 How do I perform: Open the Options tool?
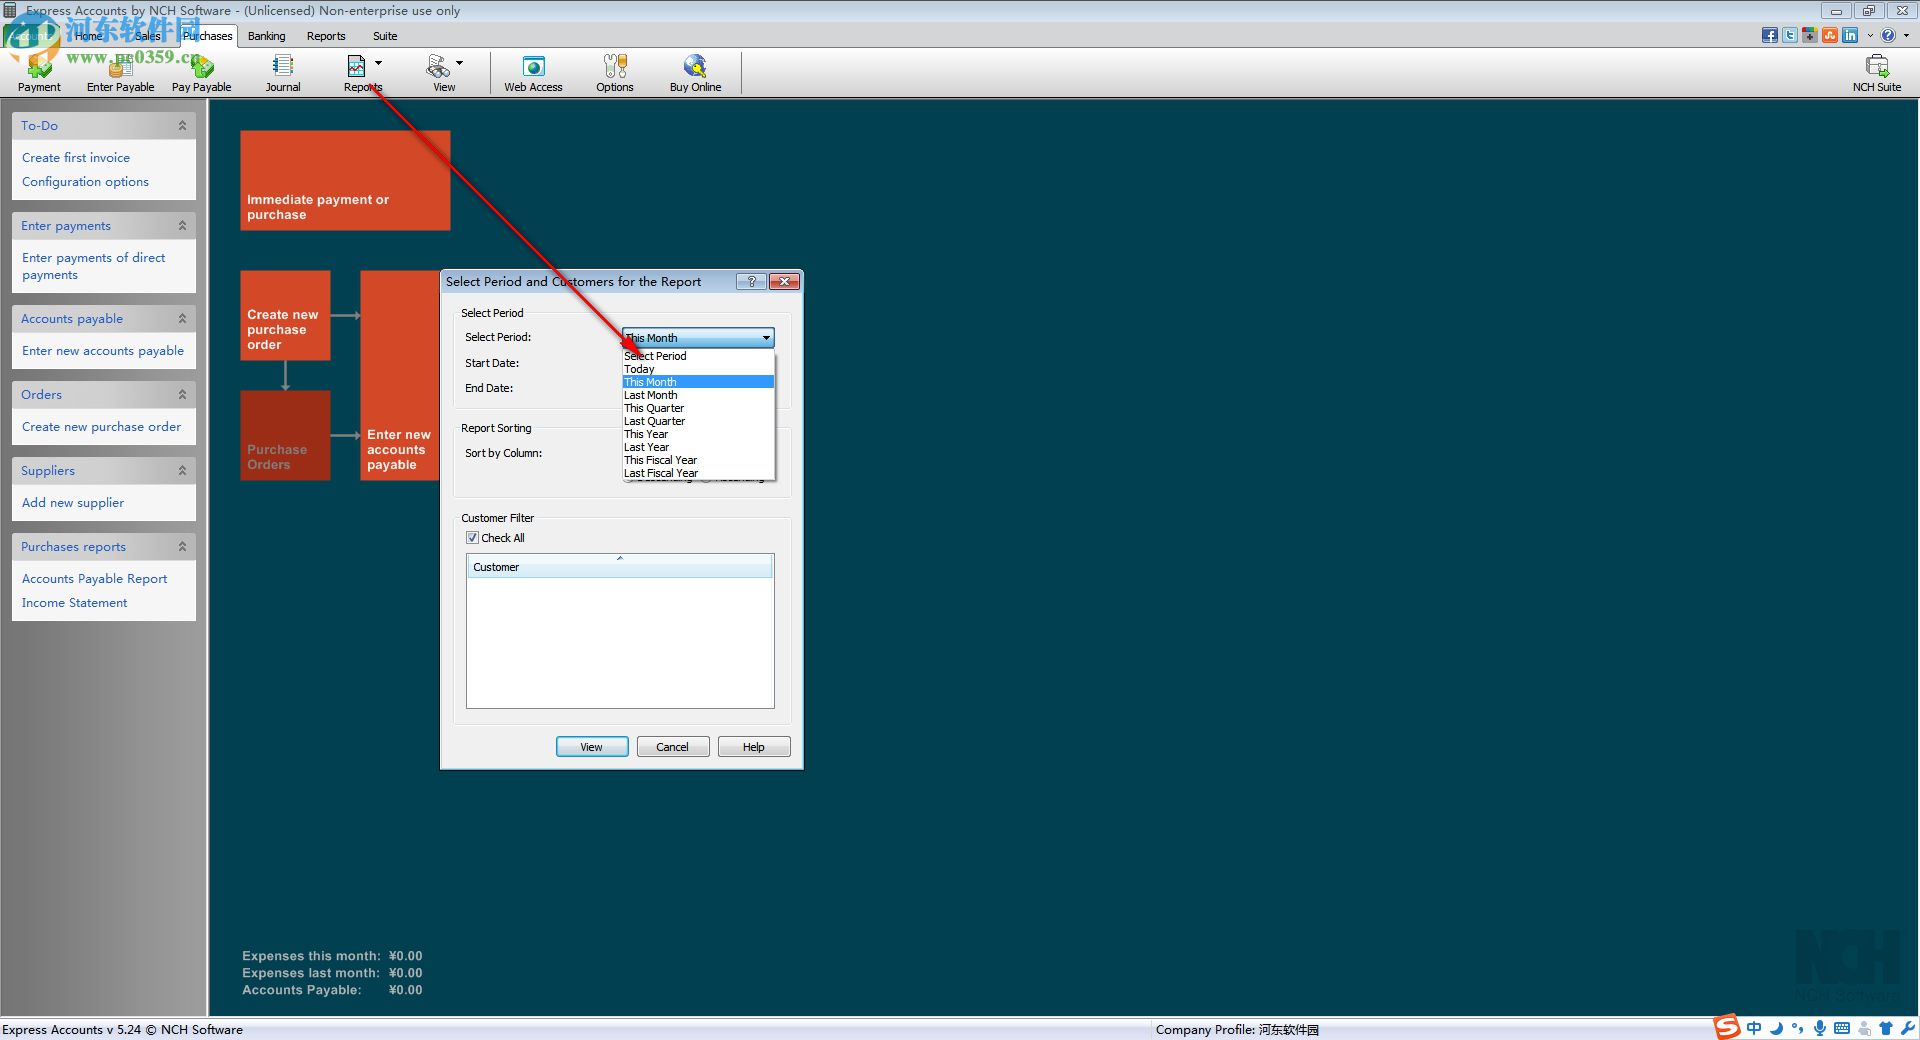point(615,73)
